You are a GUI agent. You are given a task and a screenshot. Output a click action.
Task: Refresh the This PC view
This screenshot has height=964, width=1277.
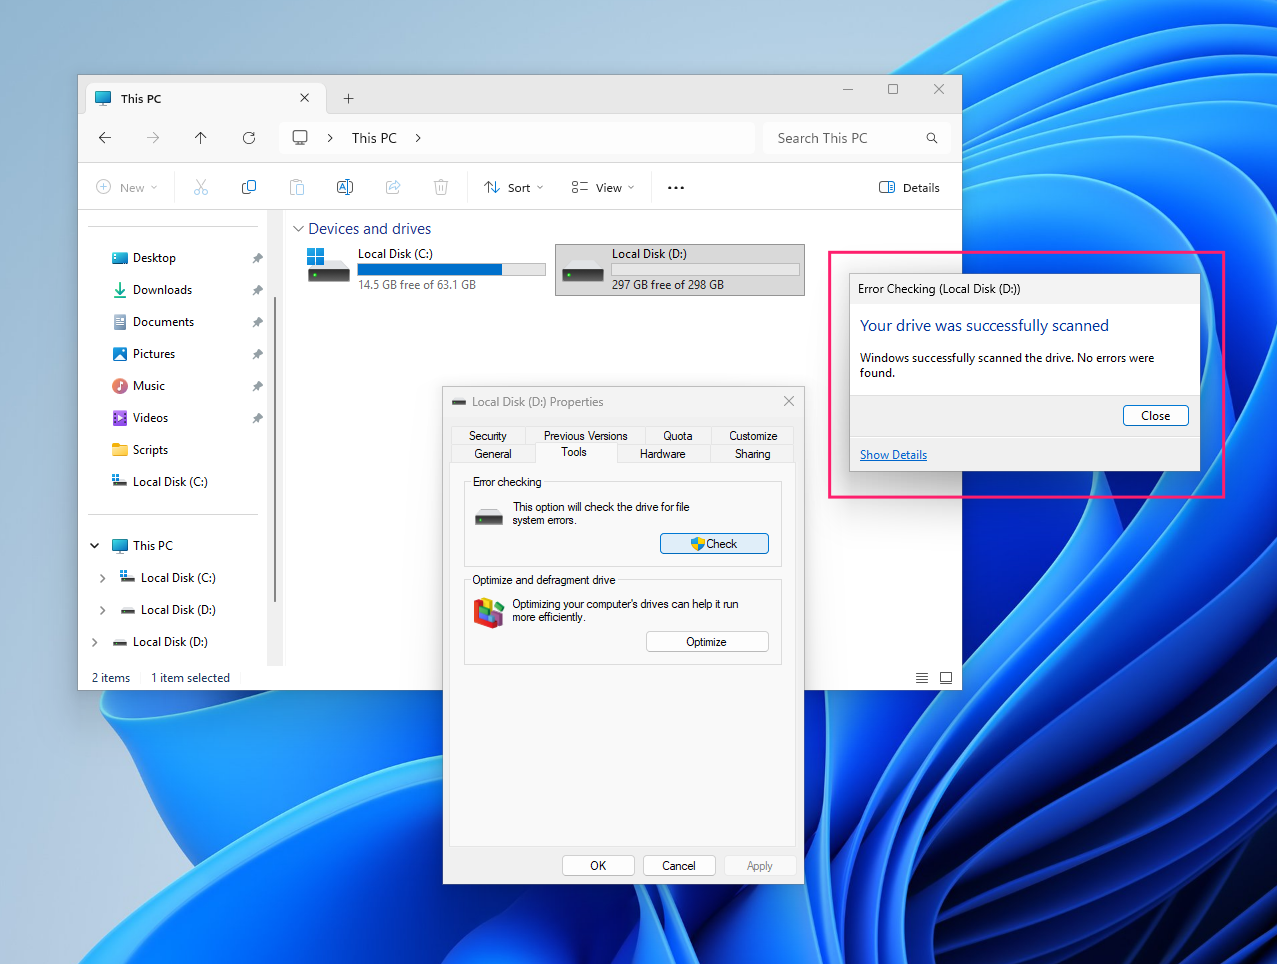tap(249, 138)
